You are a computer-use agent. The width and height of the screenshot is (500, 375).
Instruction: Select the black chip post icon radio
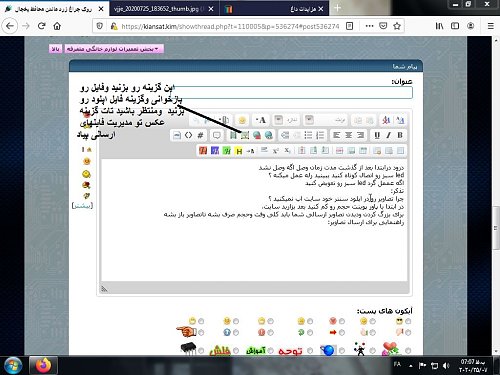201,351
